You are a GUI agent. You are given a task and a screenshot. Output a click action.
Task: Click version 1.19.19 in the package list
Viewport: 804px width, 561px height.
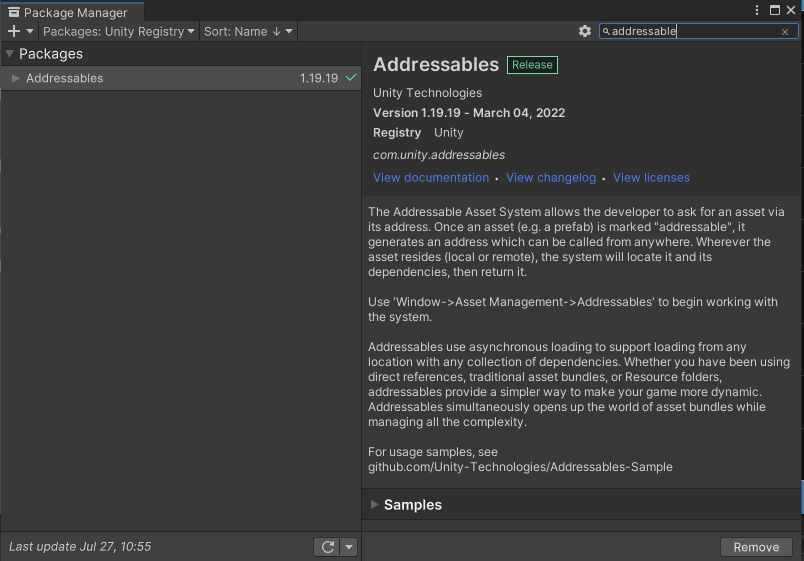point(319,78)
